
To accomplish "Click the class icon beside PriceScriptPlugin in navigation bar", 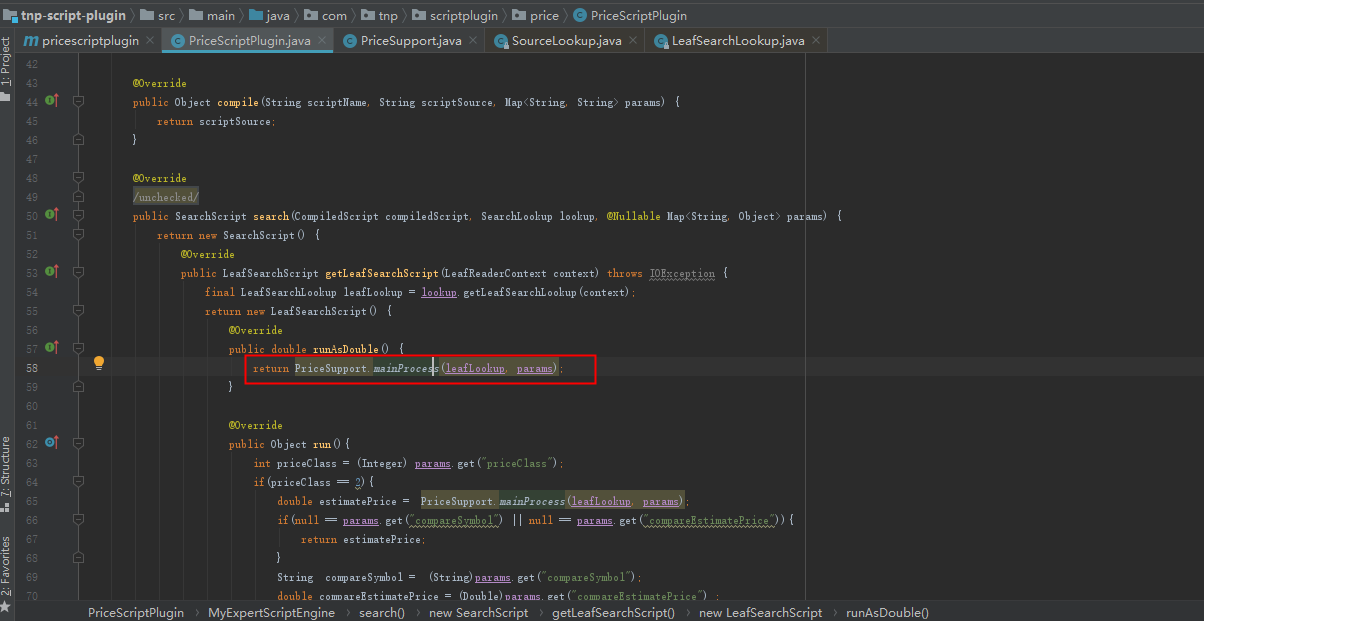I will [x=580, y=16].
